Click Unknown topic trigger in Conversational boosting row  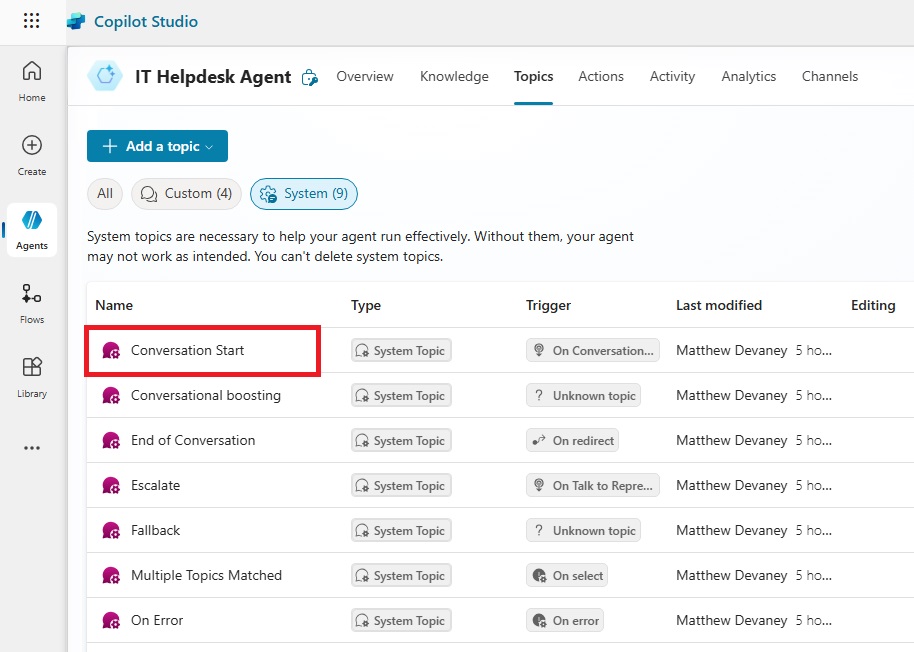pyautogui.click(x=583, y=395)
